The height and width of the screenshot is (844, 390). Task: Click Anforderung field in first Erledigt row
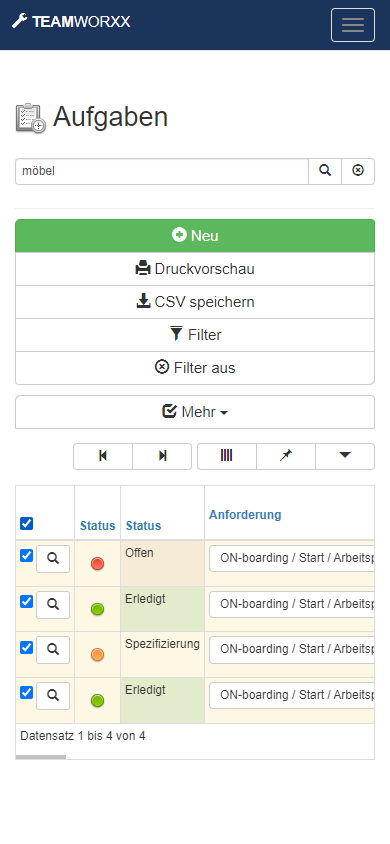click(x=292, y=604)
